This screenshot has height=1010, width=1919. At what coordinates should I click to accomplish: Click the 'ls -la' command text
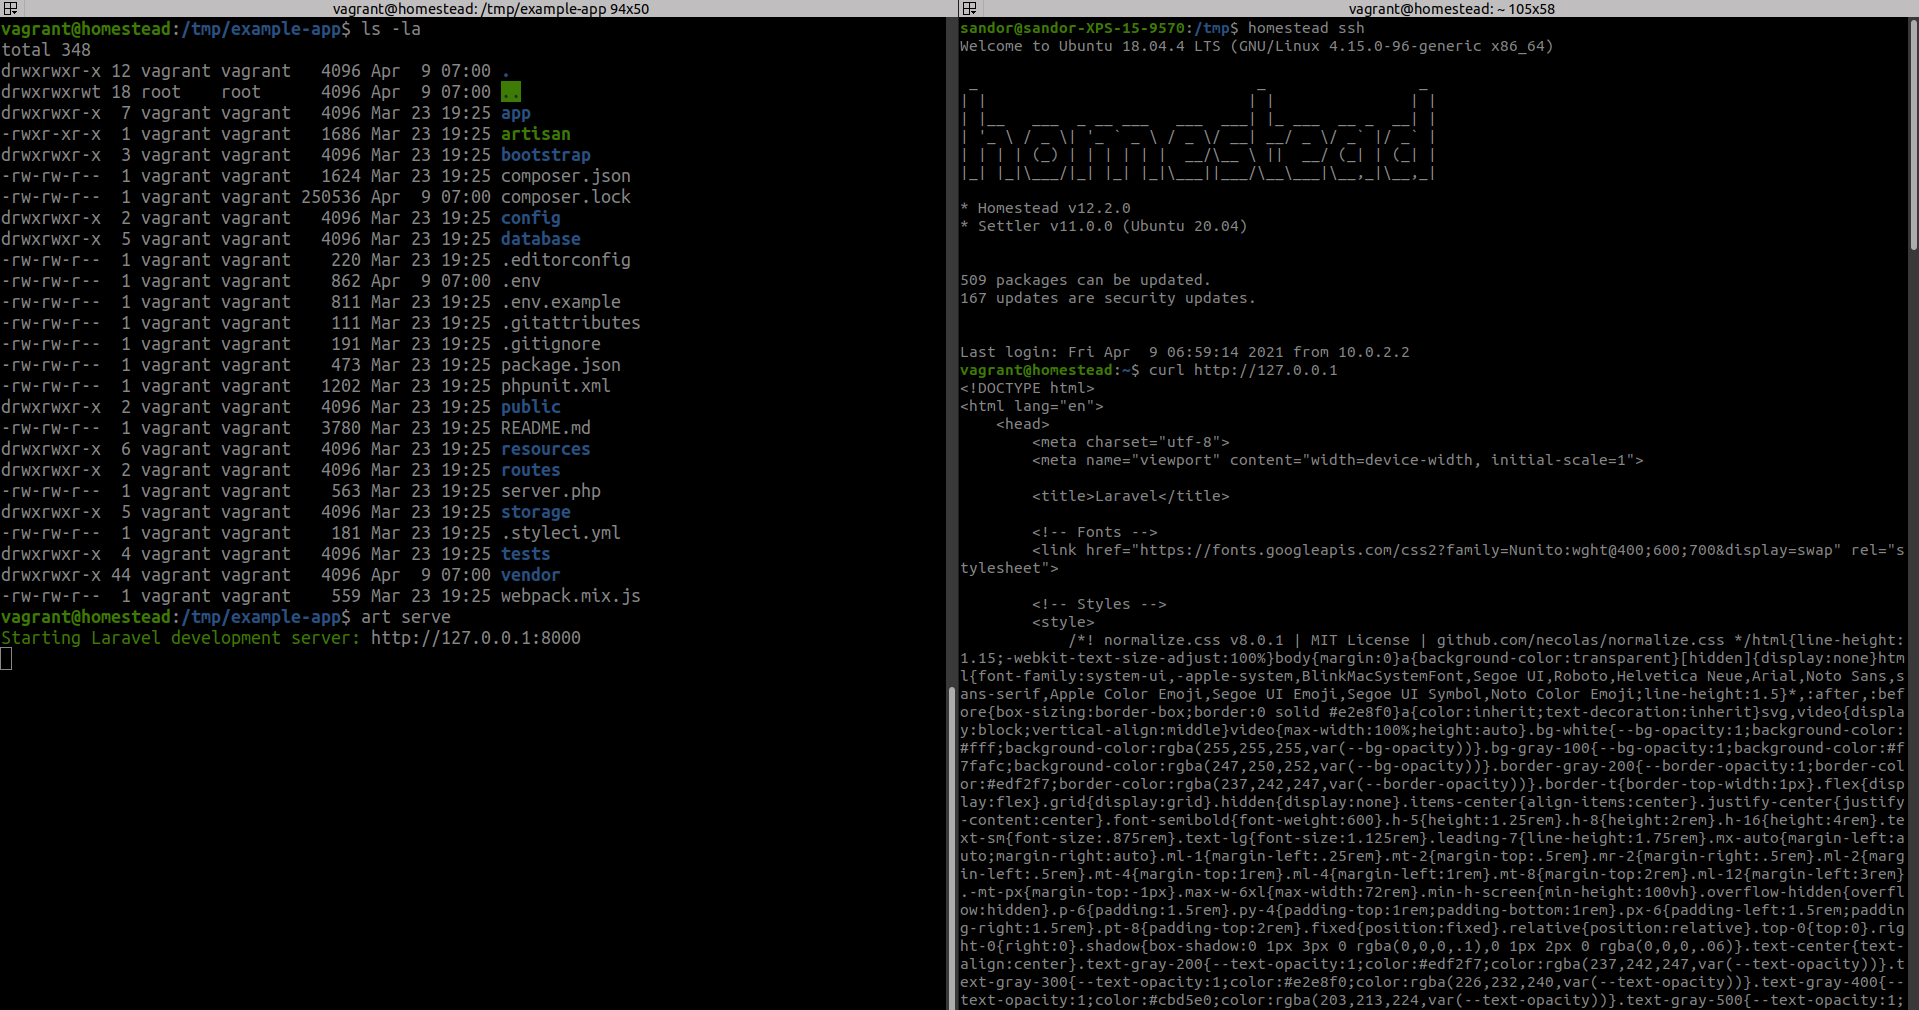coord(391,29)
